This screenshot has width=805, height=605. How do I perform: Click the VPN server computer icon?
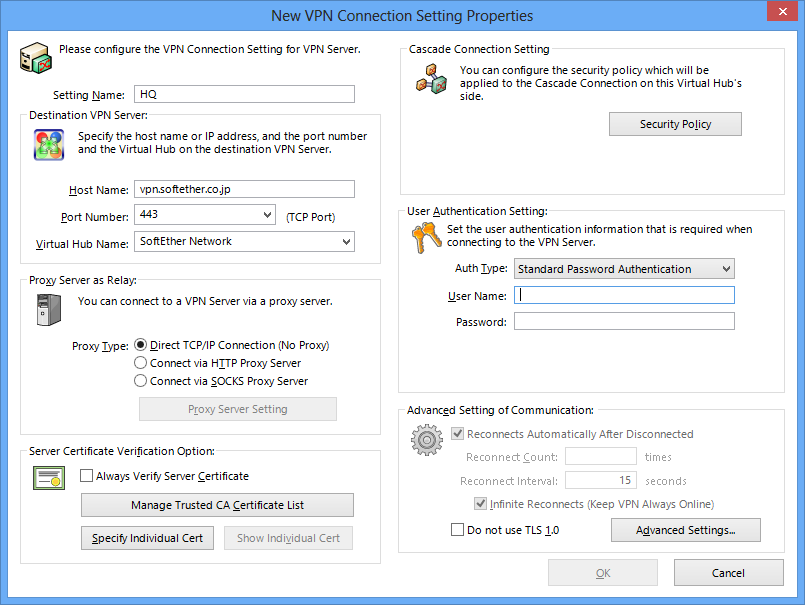tap(35, 58)
